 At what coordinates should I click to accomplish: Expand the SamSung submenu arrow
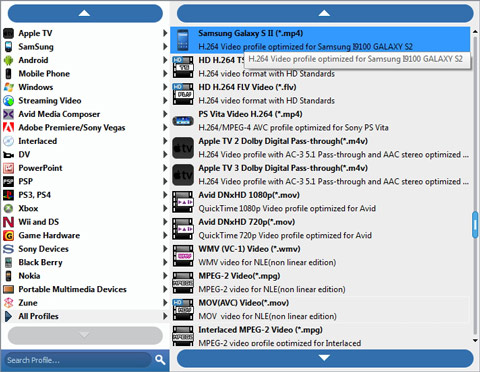pos(165,47)
